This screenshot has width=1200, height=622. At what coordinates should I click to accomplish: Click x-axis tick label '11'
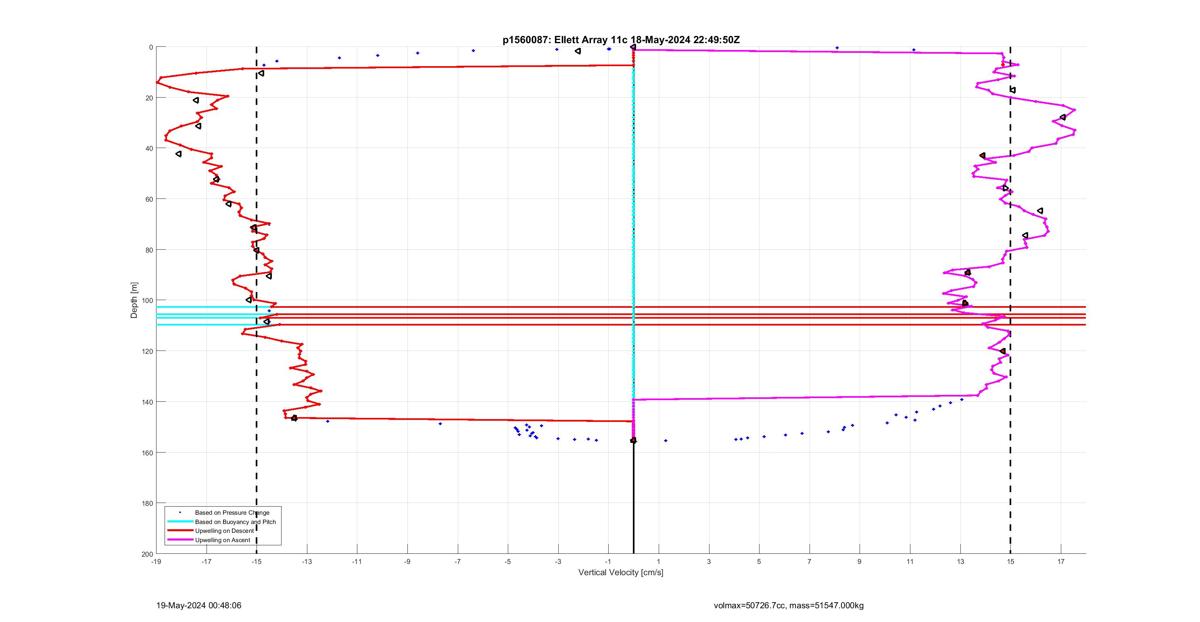click(910, 562)
